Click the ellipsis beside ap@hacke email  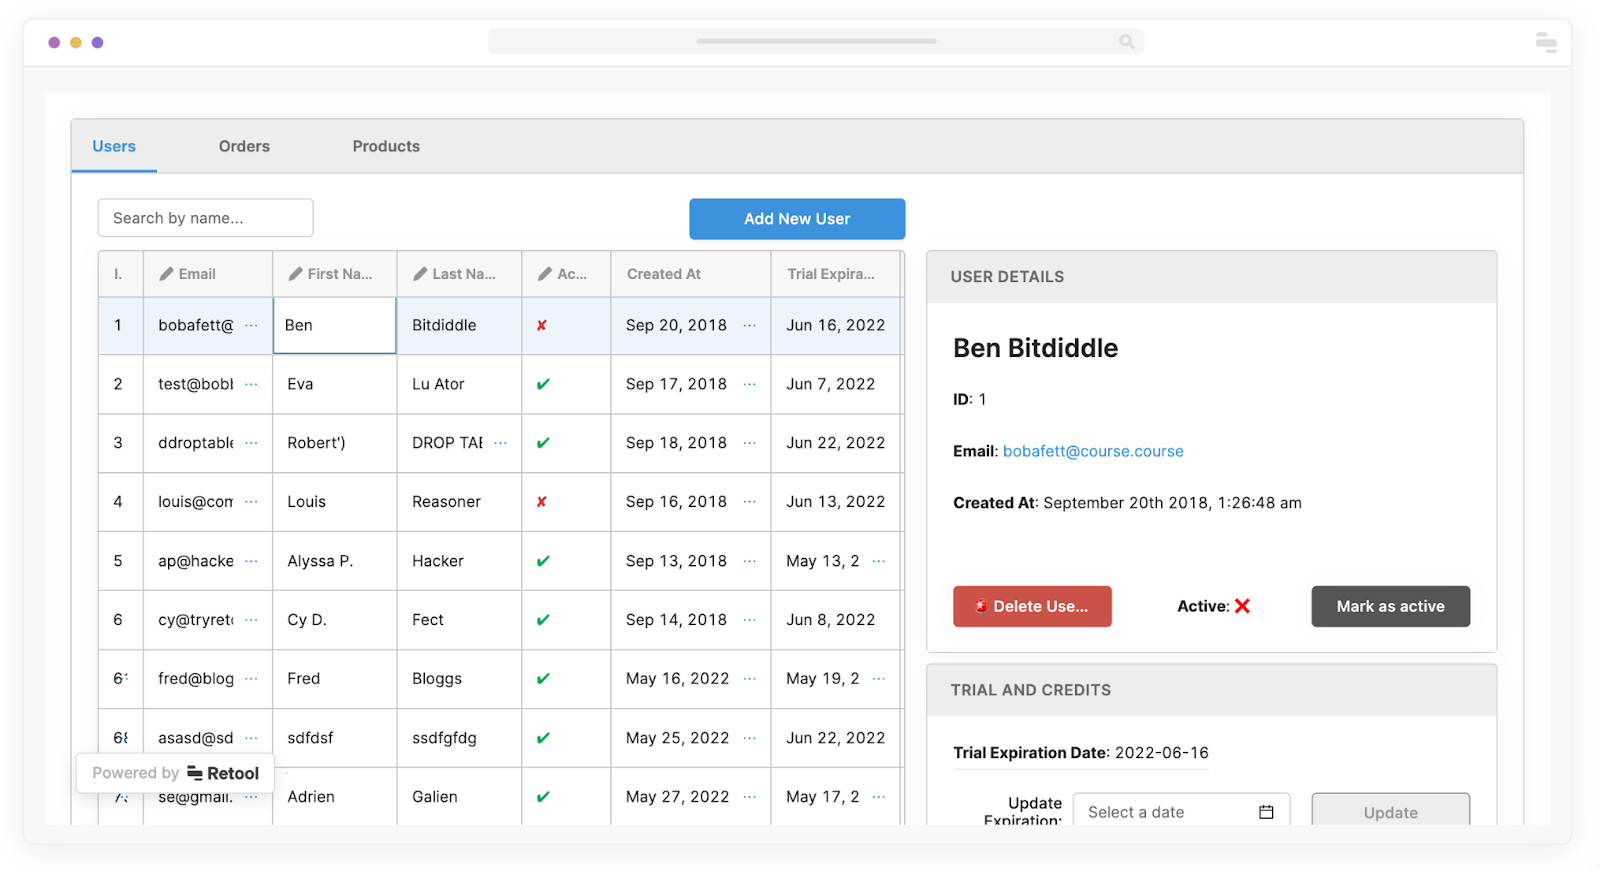(x=251, y=561)
